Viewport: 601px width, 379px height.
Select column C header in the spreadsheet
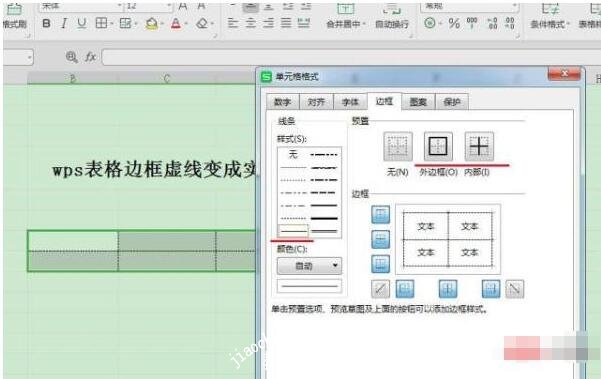(167, 79)
